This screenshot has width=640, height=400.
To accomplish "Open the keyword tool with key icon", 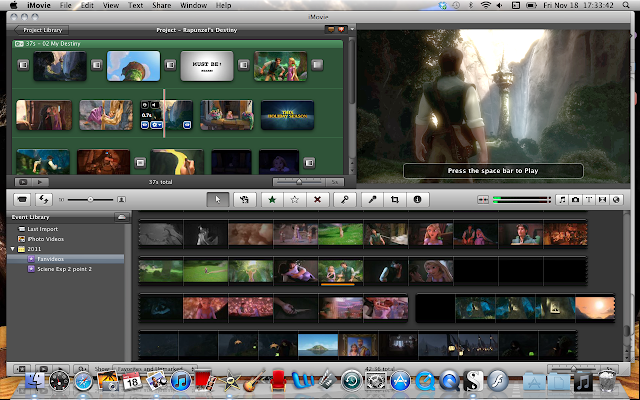I will pyautogui.click(x=345, y=200).
